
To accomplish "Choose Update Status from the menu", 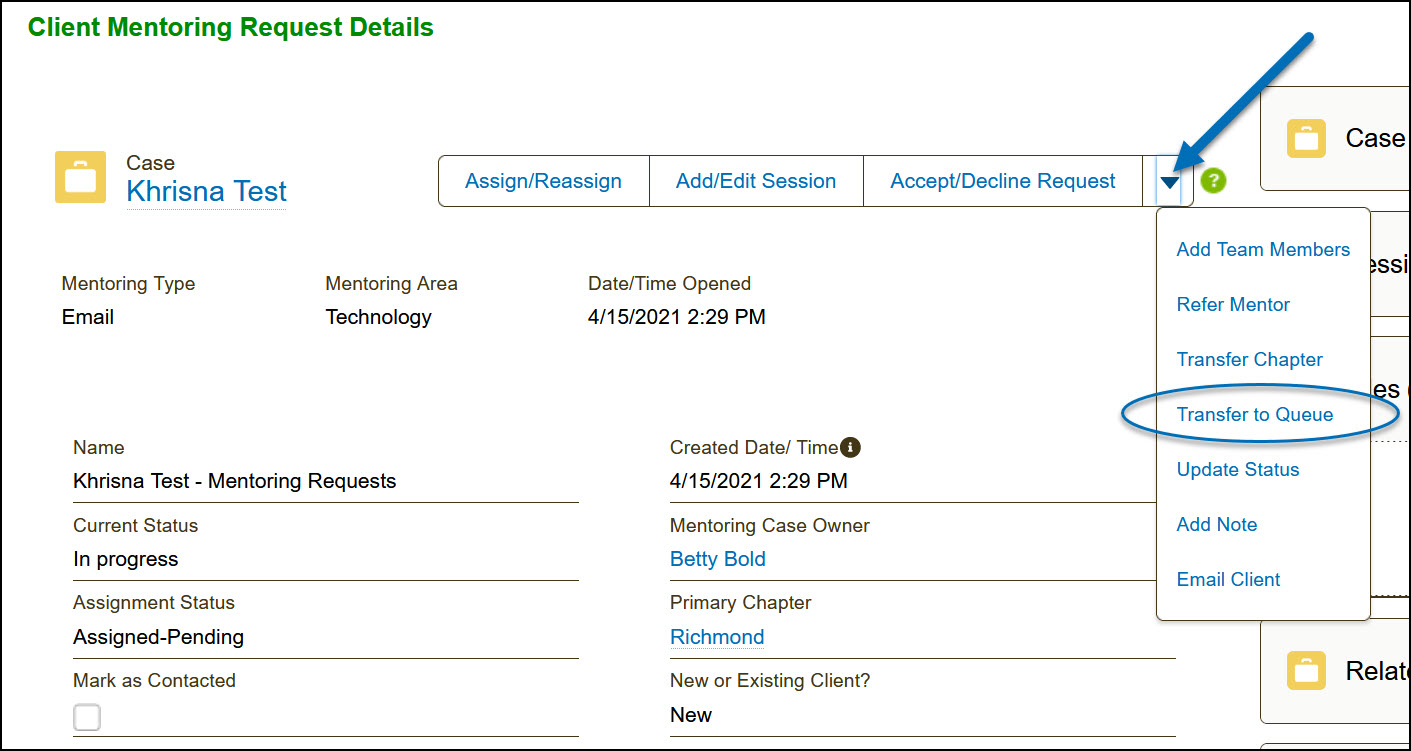I will pyautogui.click(x=1237, y=470).
